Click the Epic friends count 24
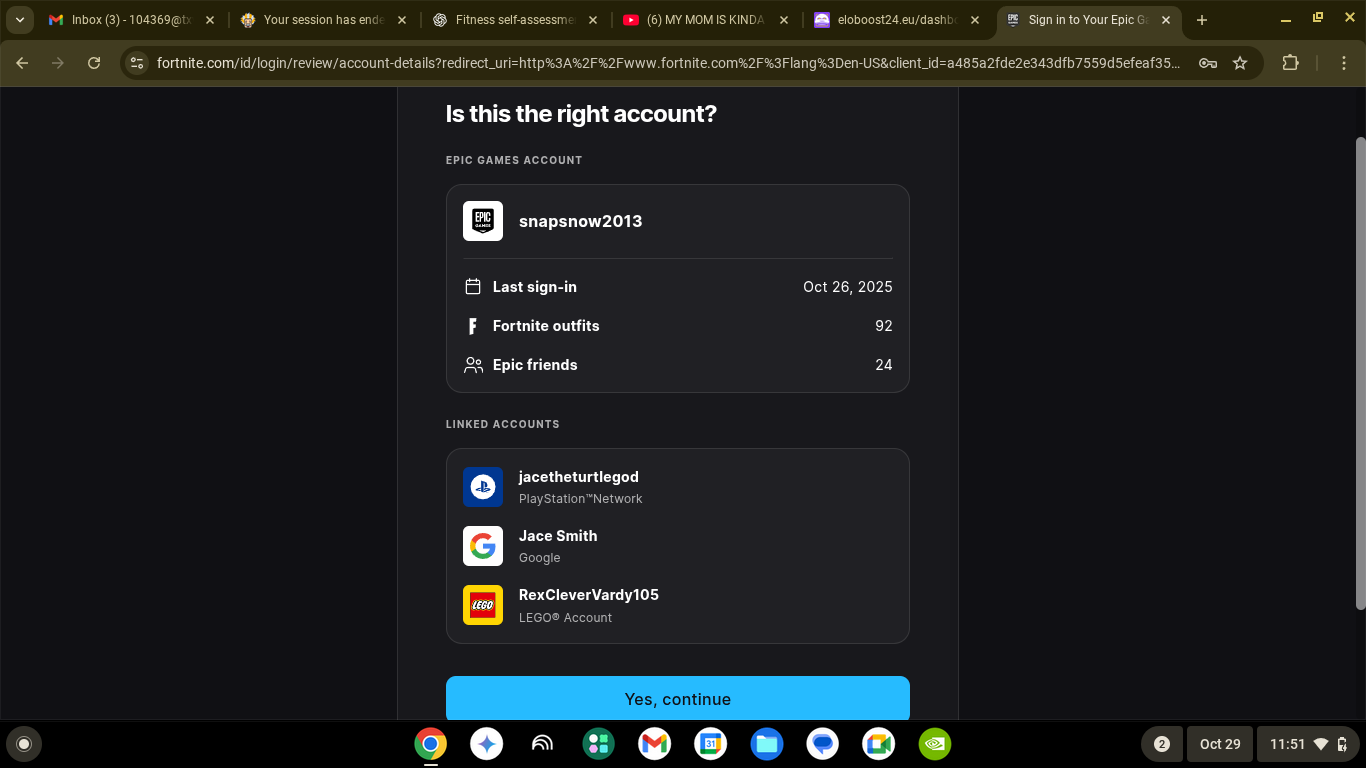This screenshot has width=1366, height=768. (x=884, y=365)
